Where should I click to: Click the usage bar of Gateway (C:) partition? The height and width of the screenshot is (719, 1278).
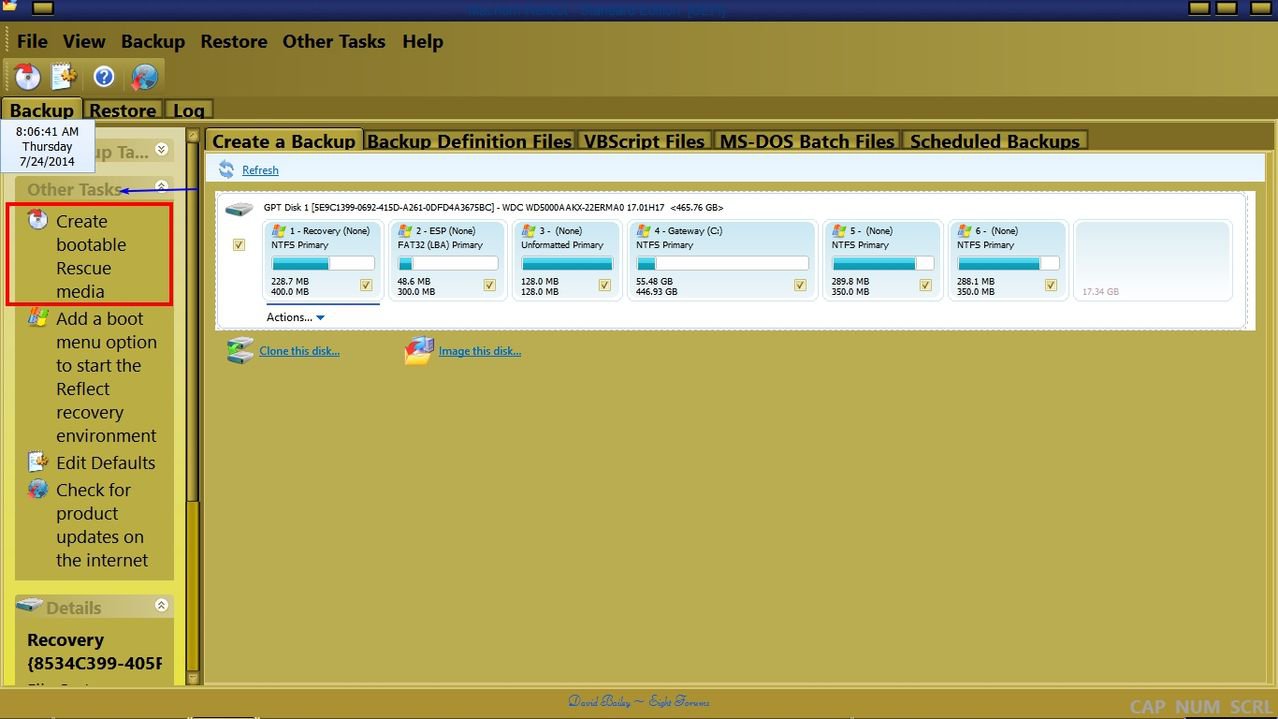[x=722, y=264]
